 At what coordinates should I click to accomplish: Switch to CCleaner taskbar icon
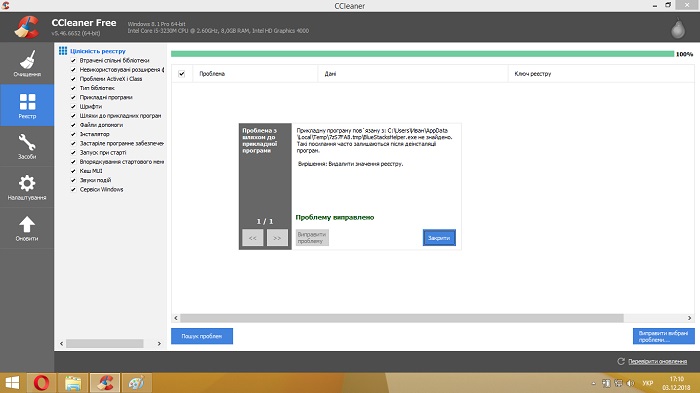pos(105,383)
